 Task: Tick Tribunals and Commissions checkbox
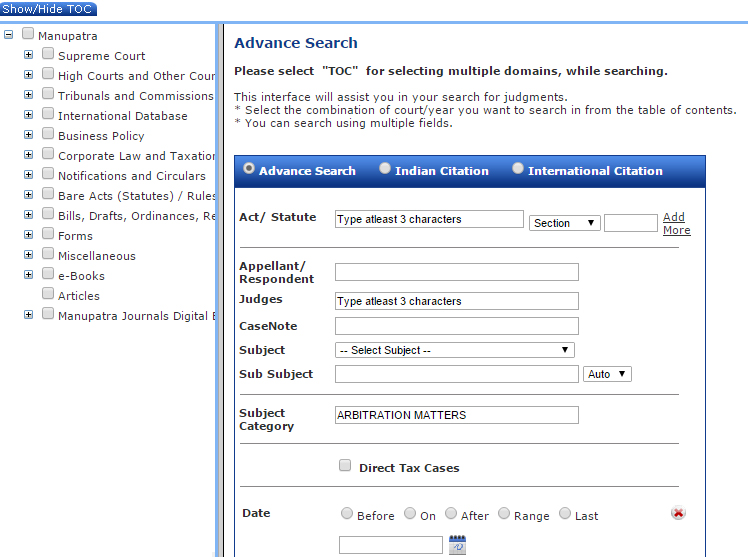click(48, 93)
